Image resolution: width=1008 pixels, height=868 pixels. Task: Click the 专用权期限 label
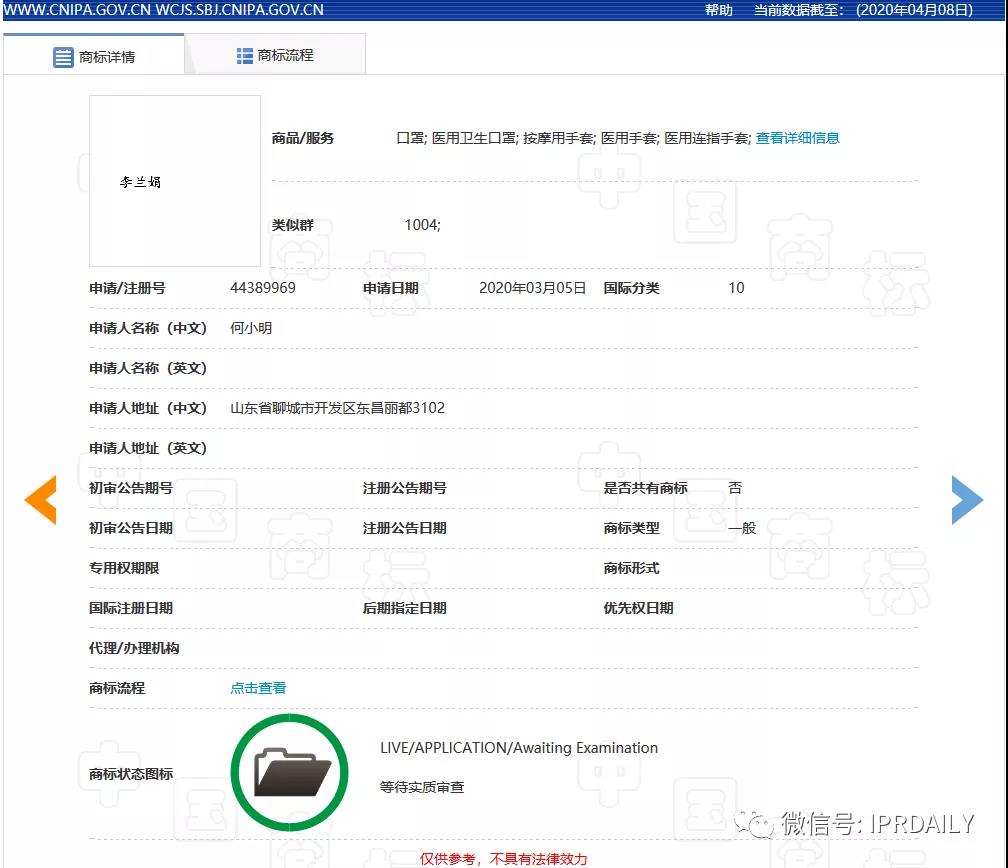tap(124, 568)
